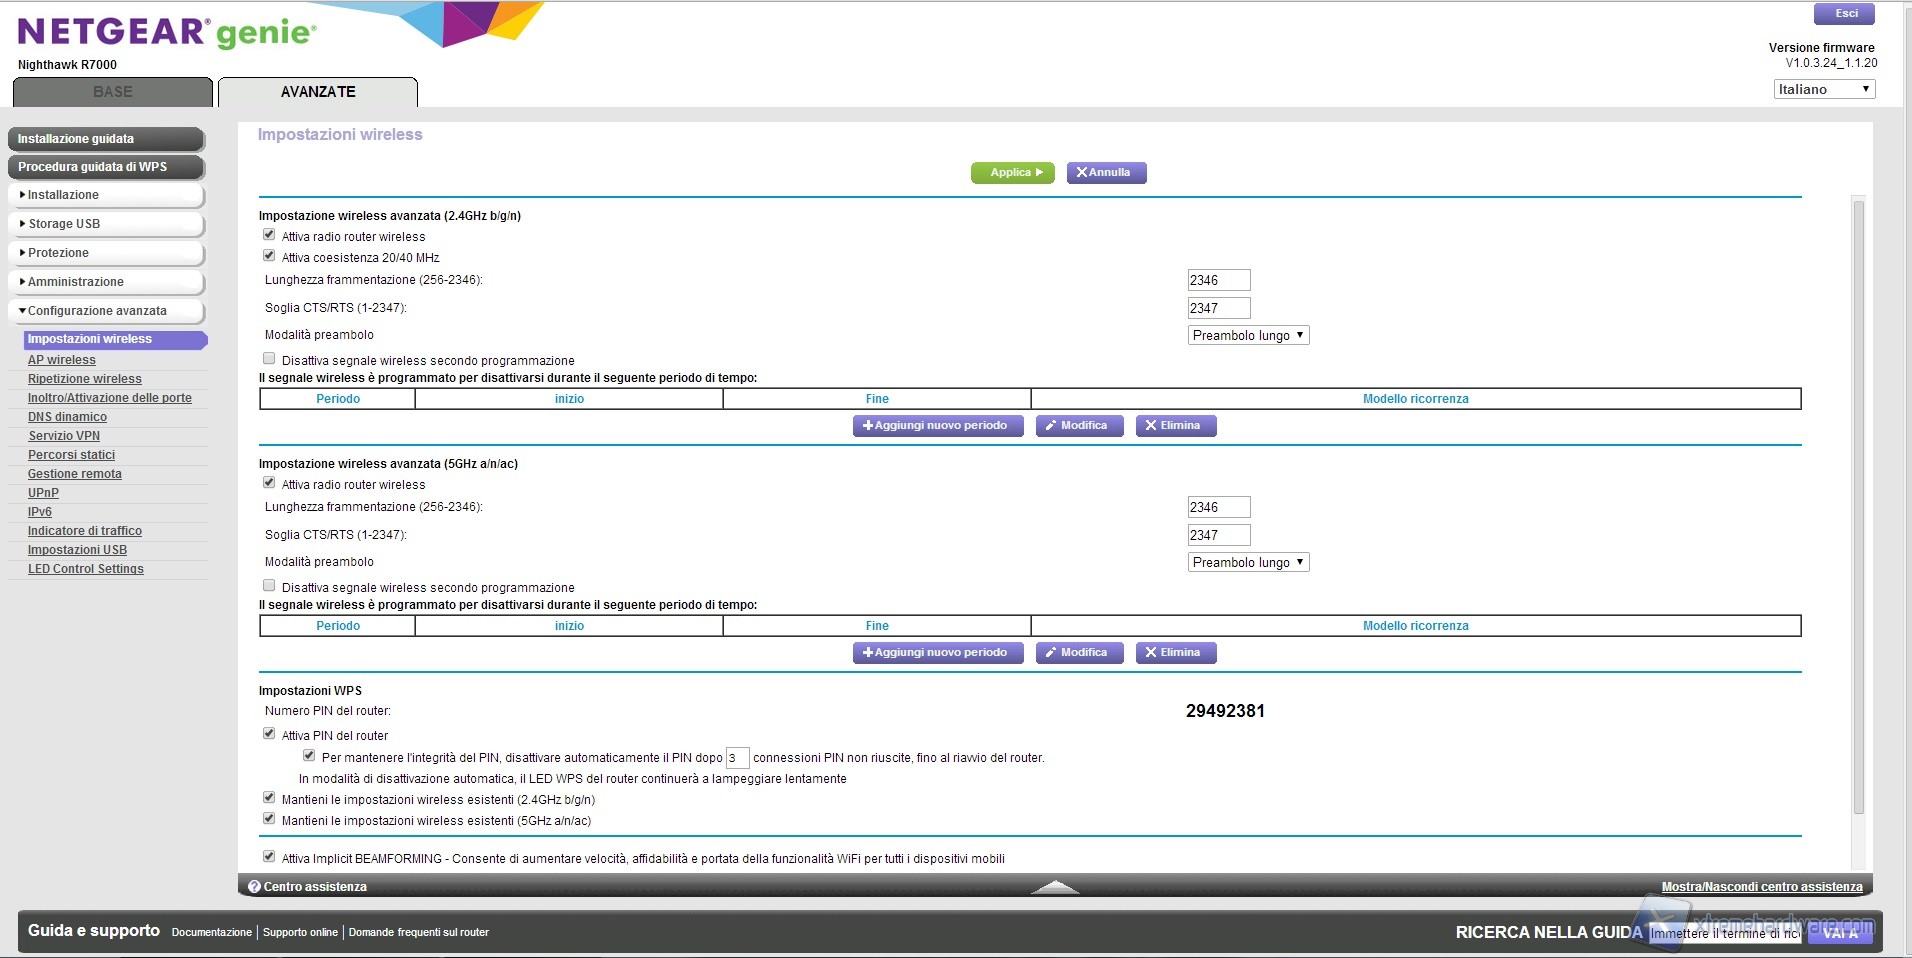The height and width of the screenshot is (958, 1912).
Task: Switch to the BASE tab
Action: [113, 92]
